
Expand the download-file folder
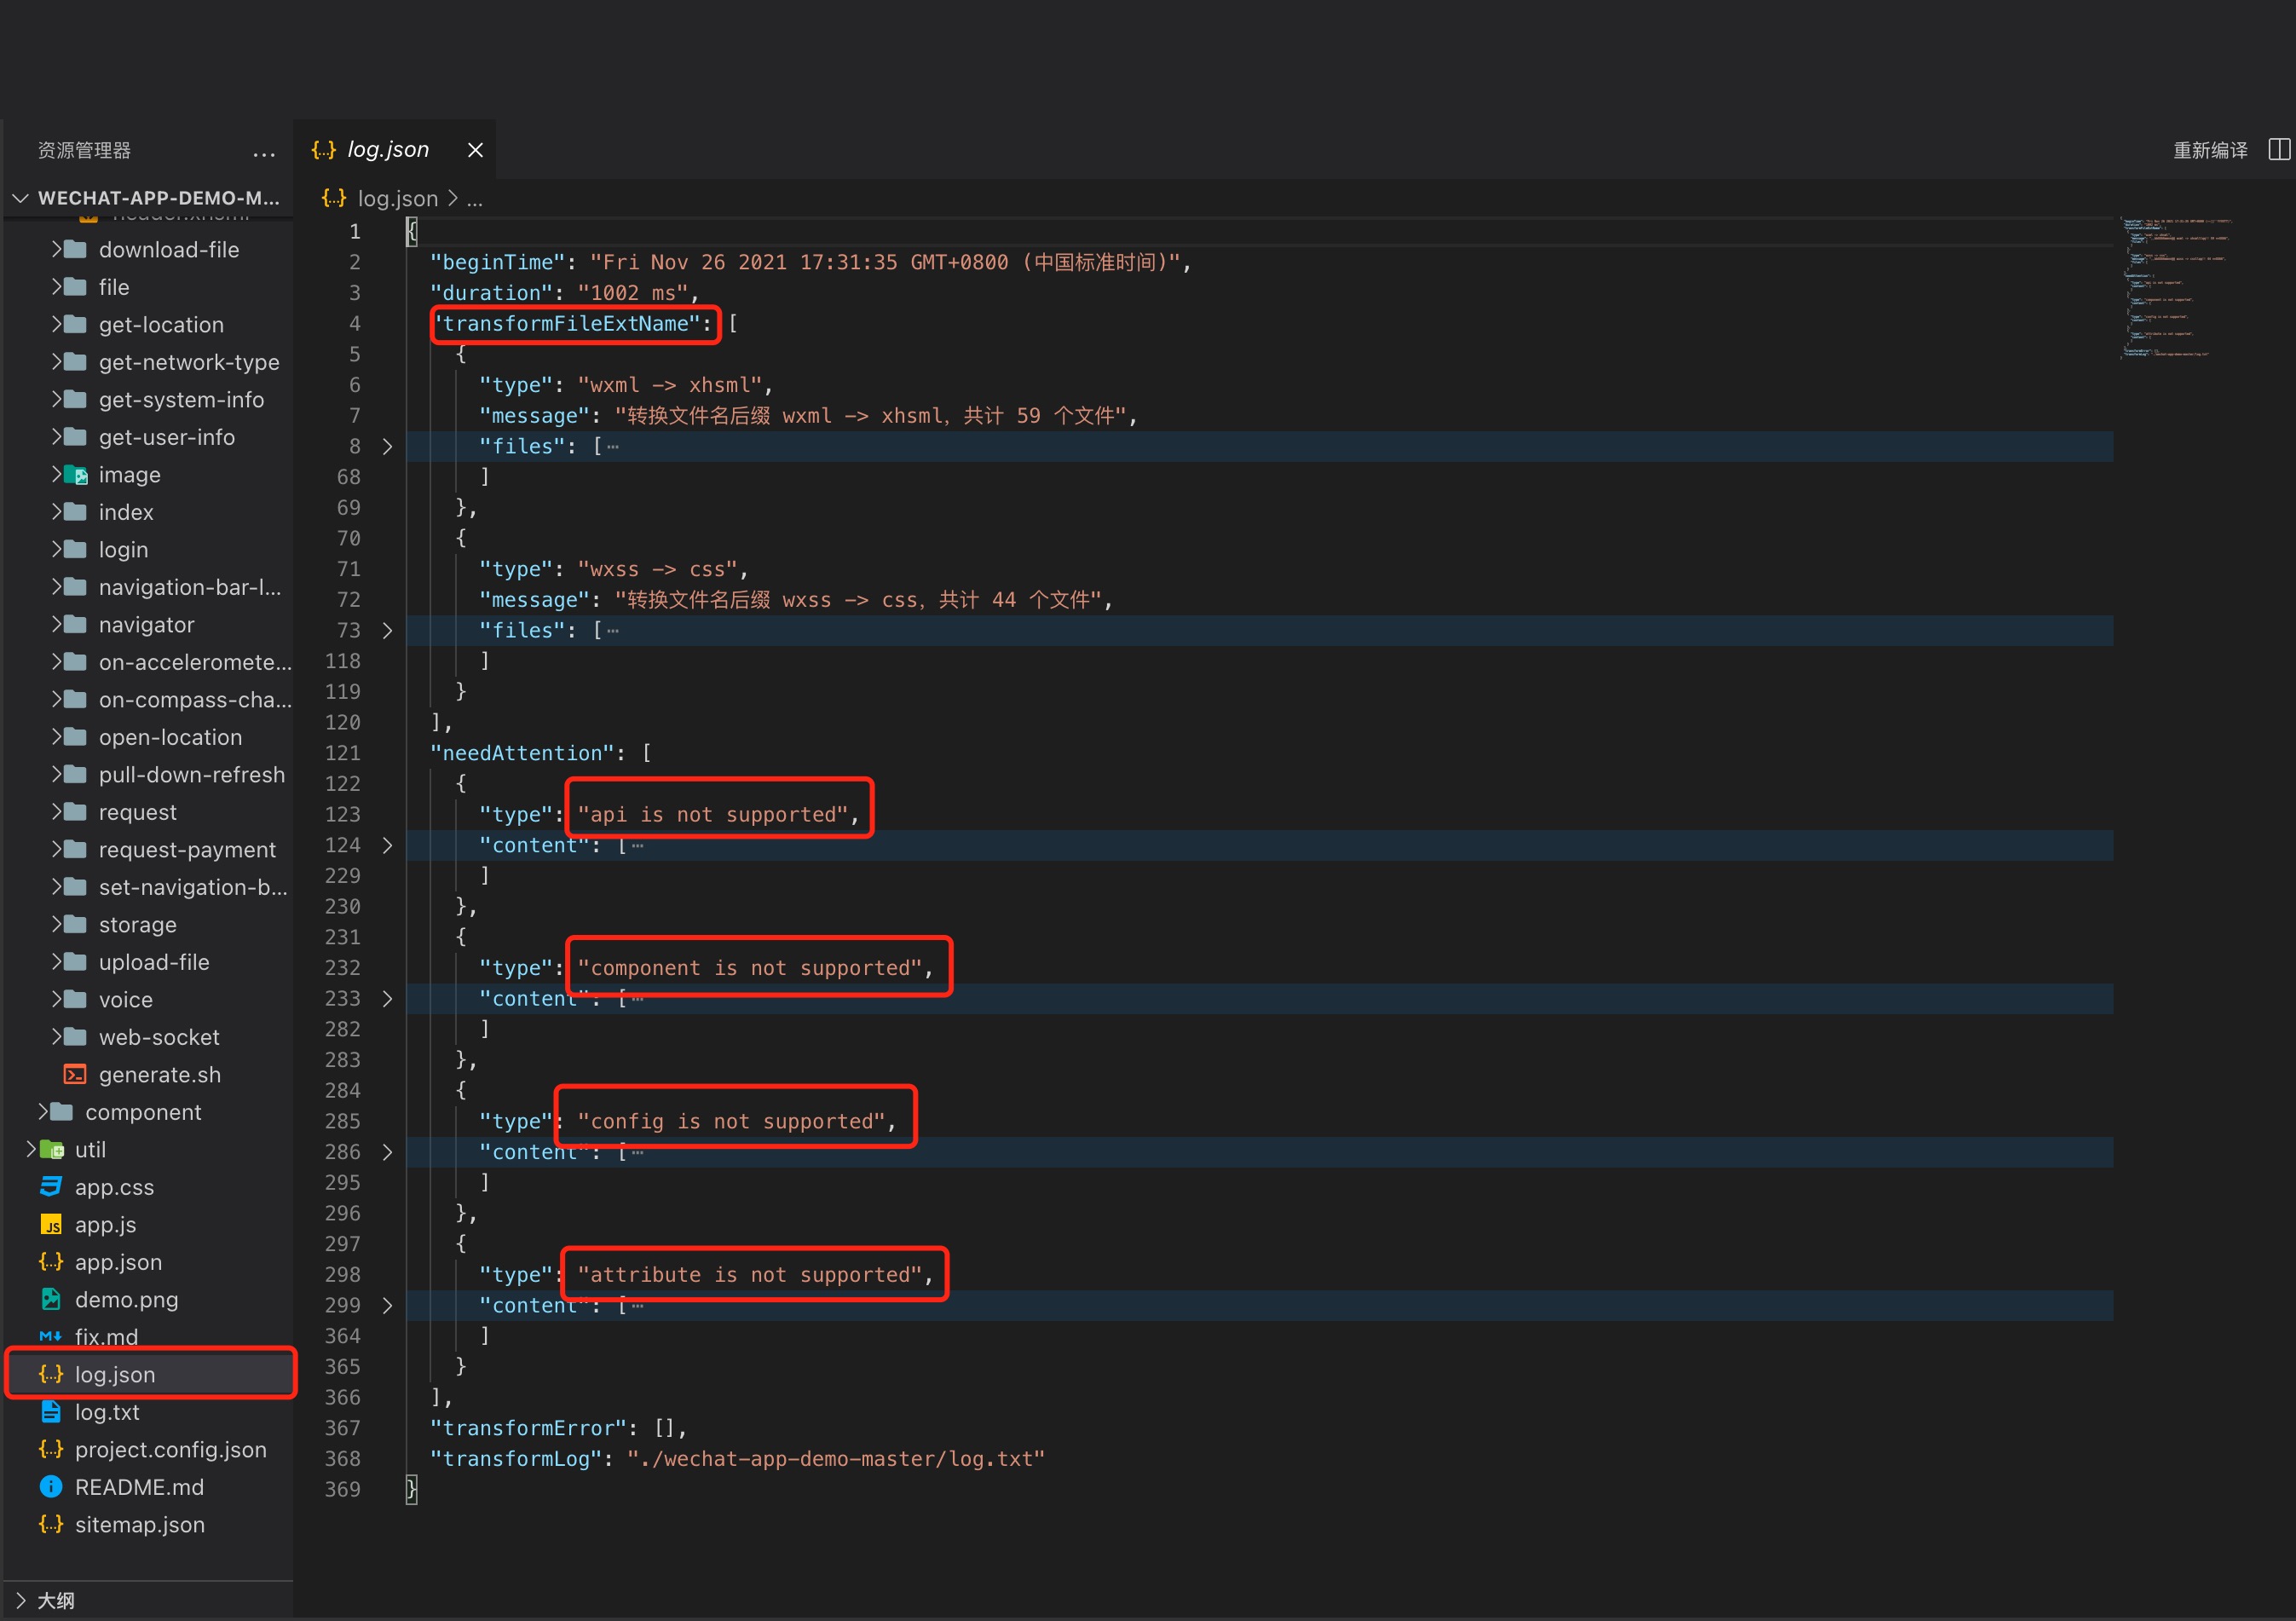click(x=57, y=249)
